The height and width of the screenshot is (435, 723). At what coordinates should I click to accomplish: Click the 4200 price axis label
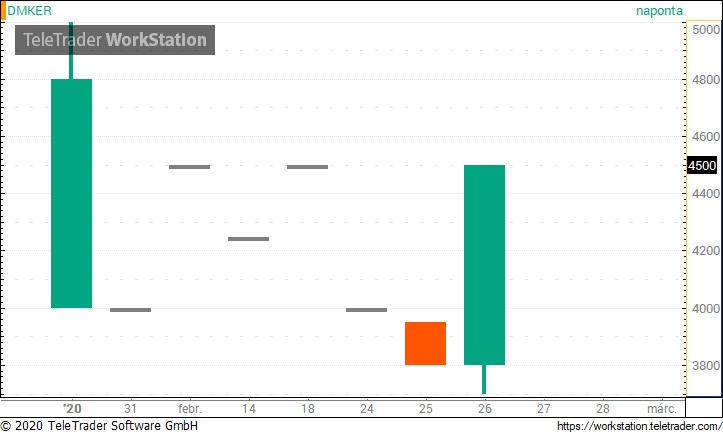click(x=705, y=251)
